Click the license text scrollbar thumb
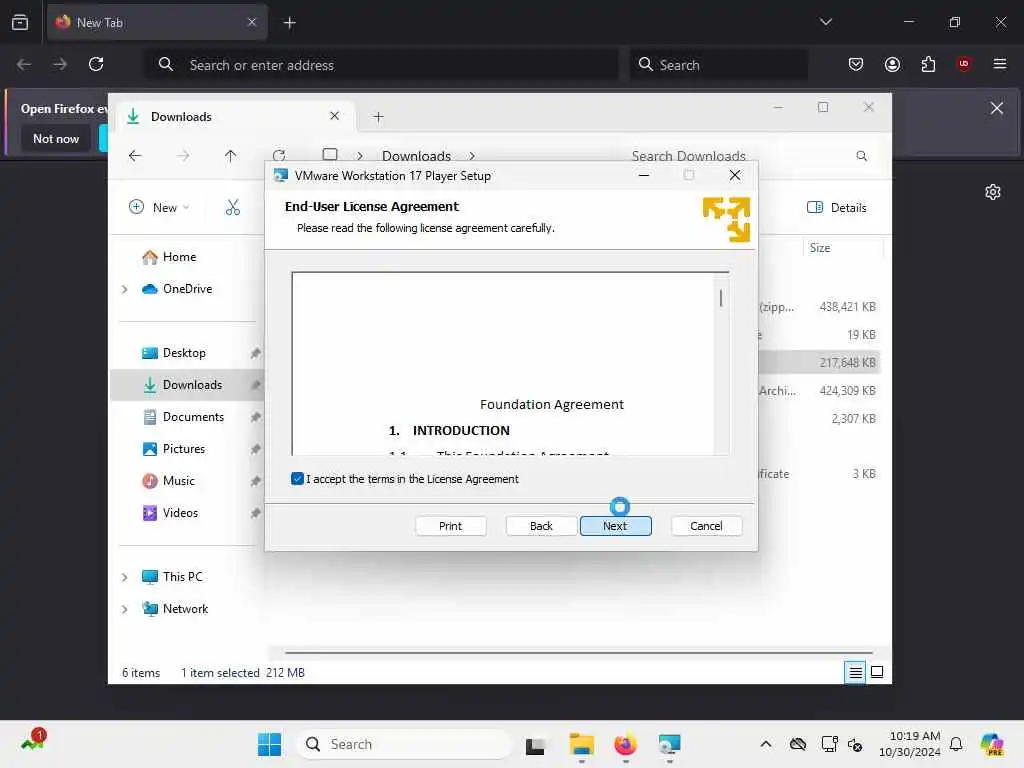Screen dimensions: 1024x768 (721, 298)
